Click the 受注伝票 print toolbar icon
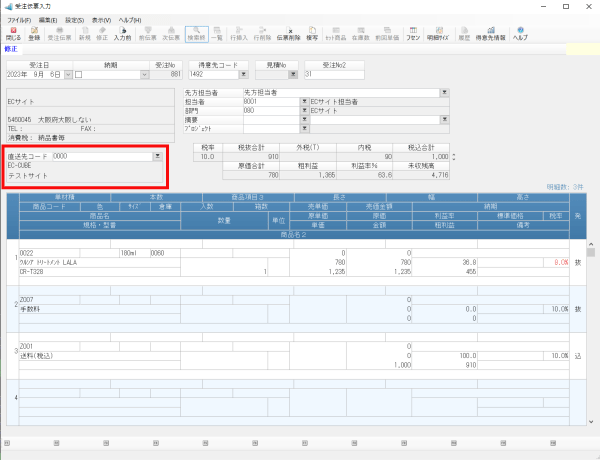Screen dimensions: 600x460 59,34
